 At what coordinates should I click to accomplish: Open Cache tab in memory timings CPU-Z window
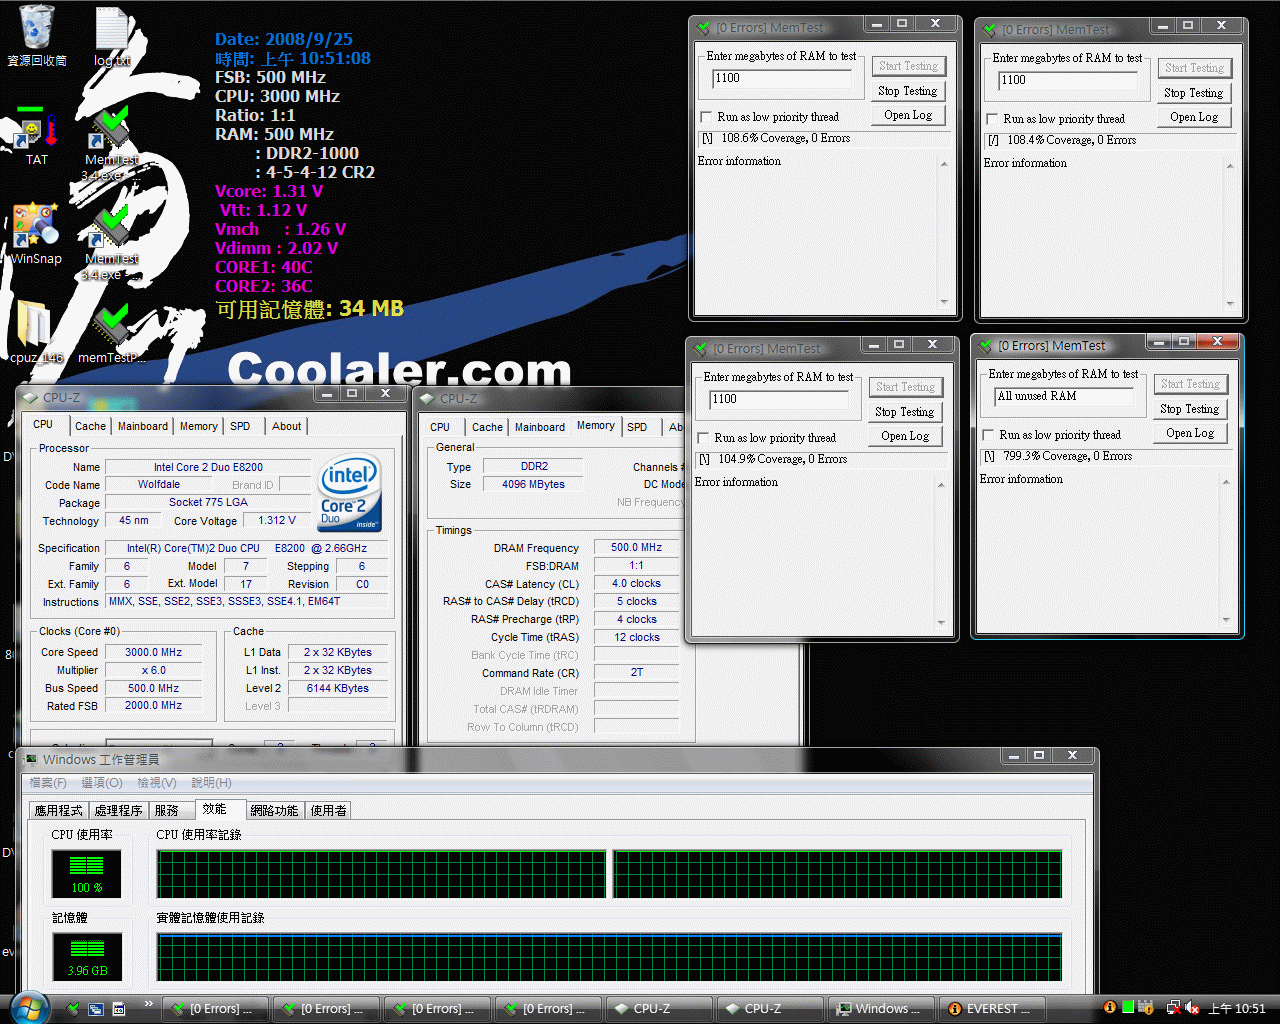[x=487, y=427]
